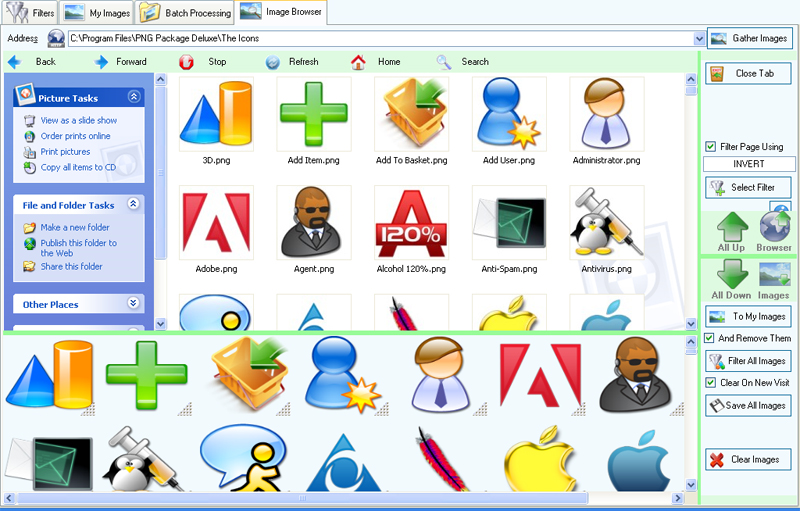
Task: Expand the Other Places panel
Action: click(133, 303)
